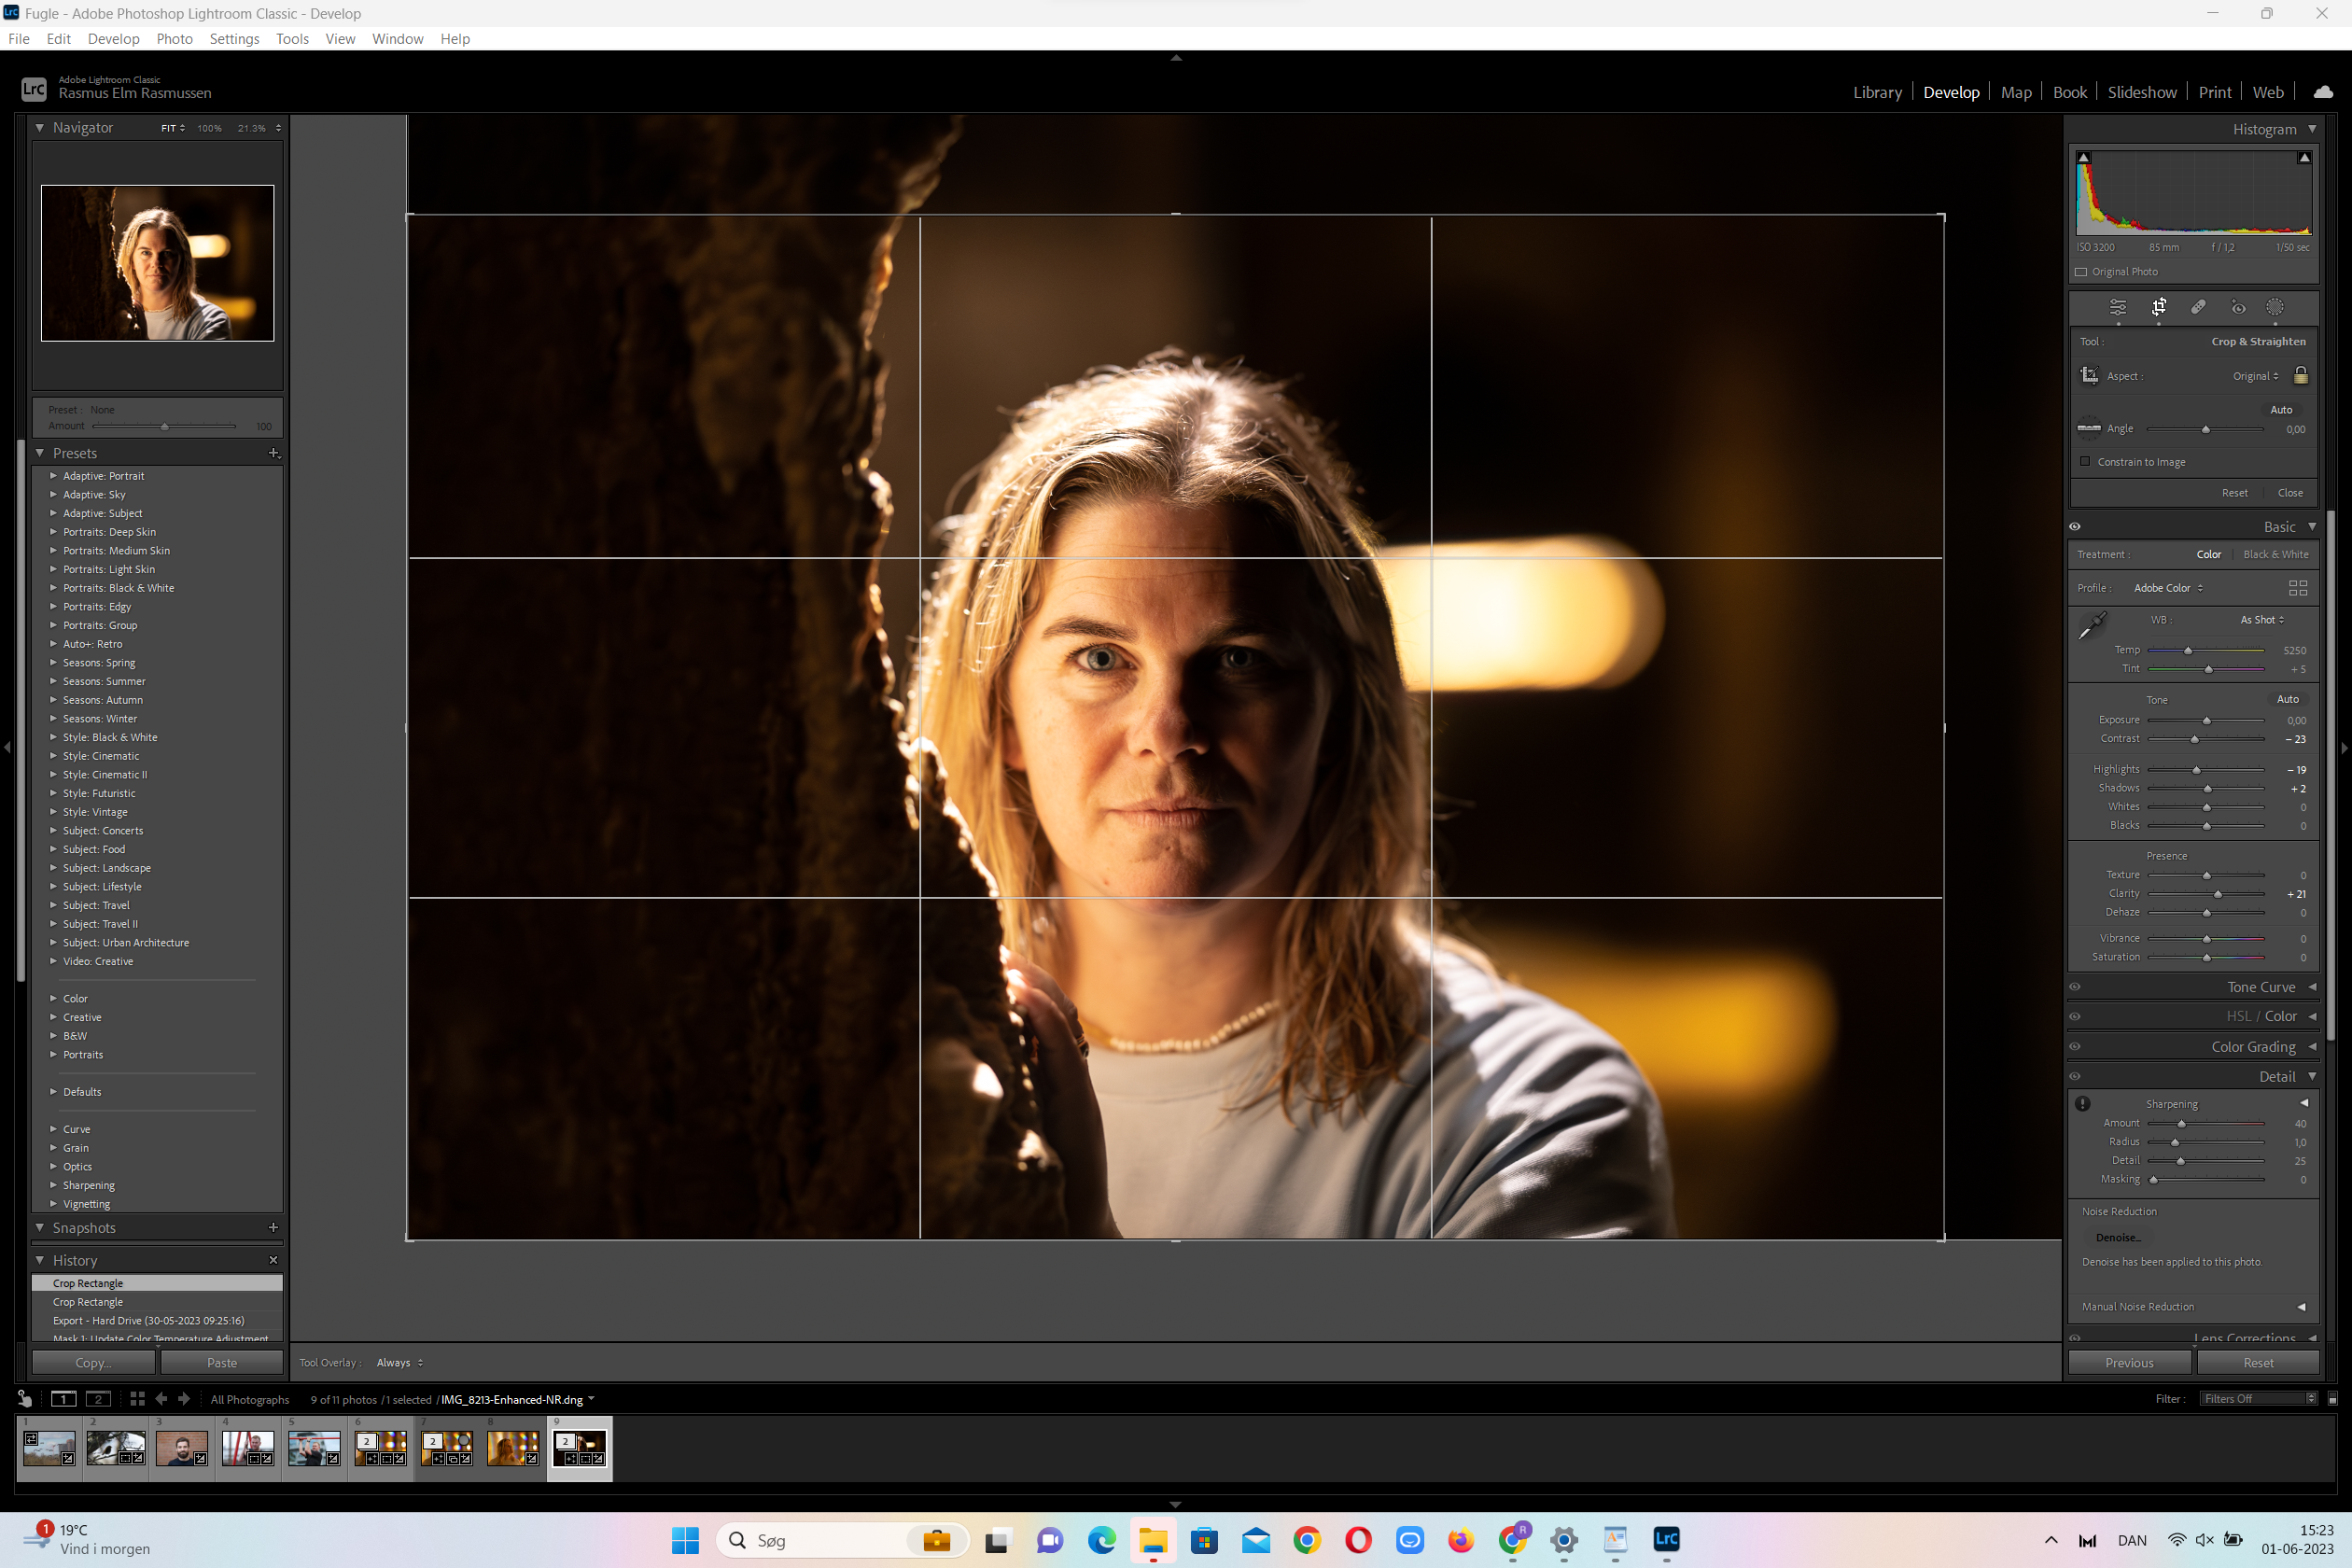The height and width of the screenshot is (1568, 2352).
Task: Enable the Constrain to Image checkbox
Action: (2085, 461)
